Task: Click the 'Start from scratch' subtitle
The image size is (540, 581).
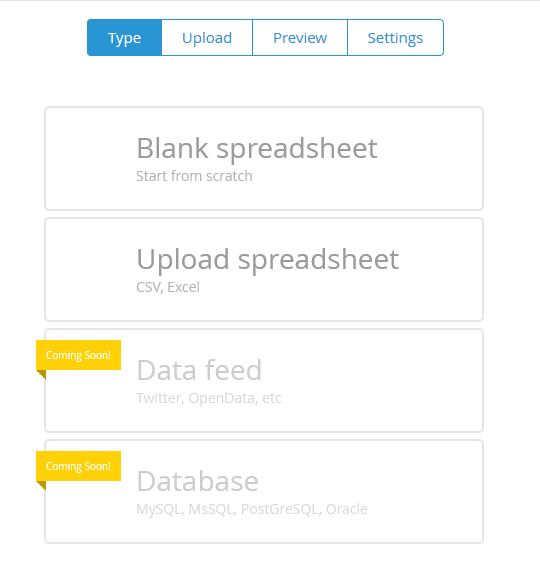Action: coord(194,176)
